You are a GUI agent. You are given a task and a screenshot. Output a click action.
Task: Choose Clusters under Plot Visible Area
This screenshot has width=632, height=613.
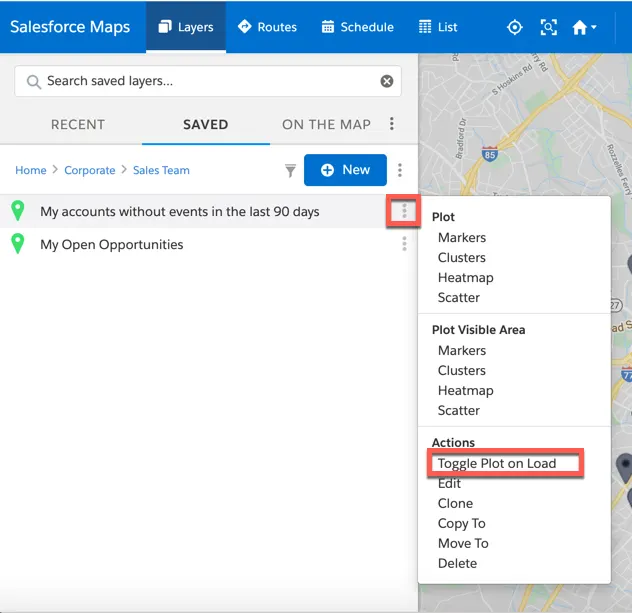coord(462,371)
